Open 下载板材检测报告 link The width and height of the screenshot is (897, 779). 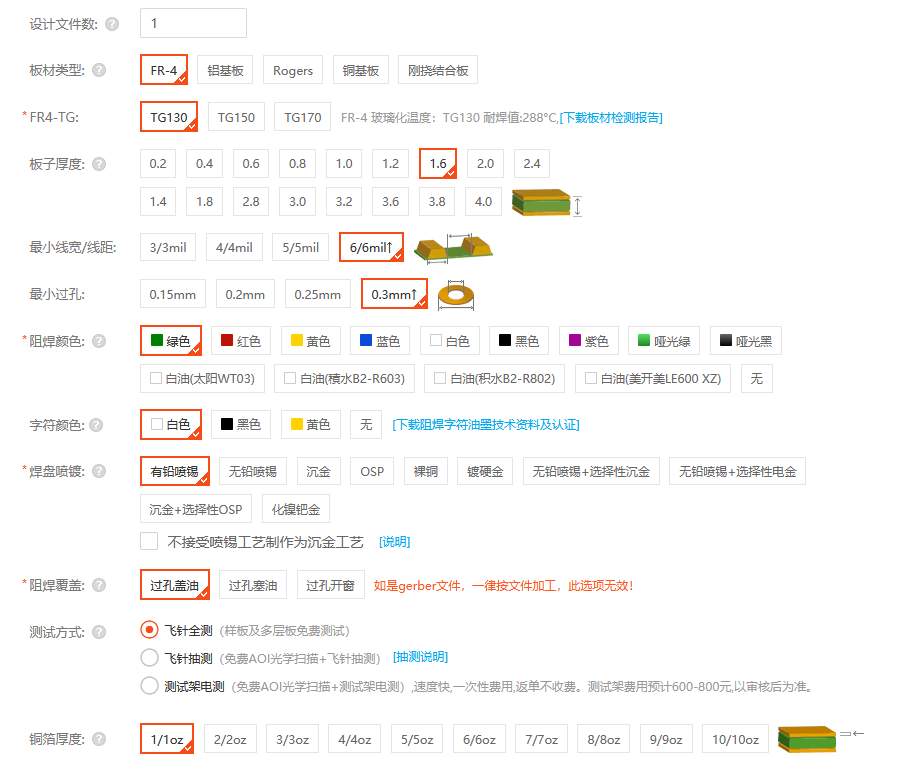coord(611,118)
